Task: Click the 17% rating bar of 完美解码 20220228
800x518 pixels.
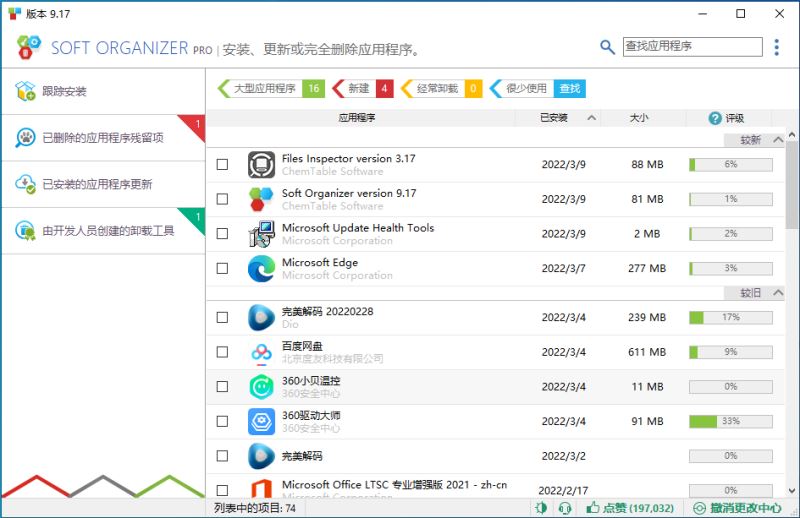Action: (x=731, y=317)
